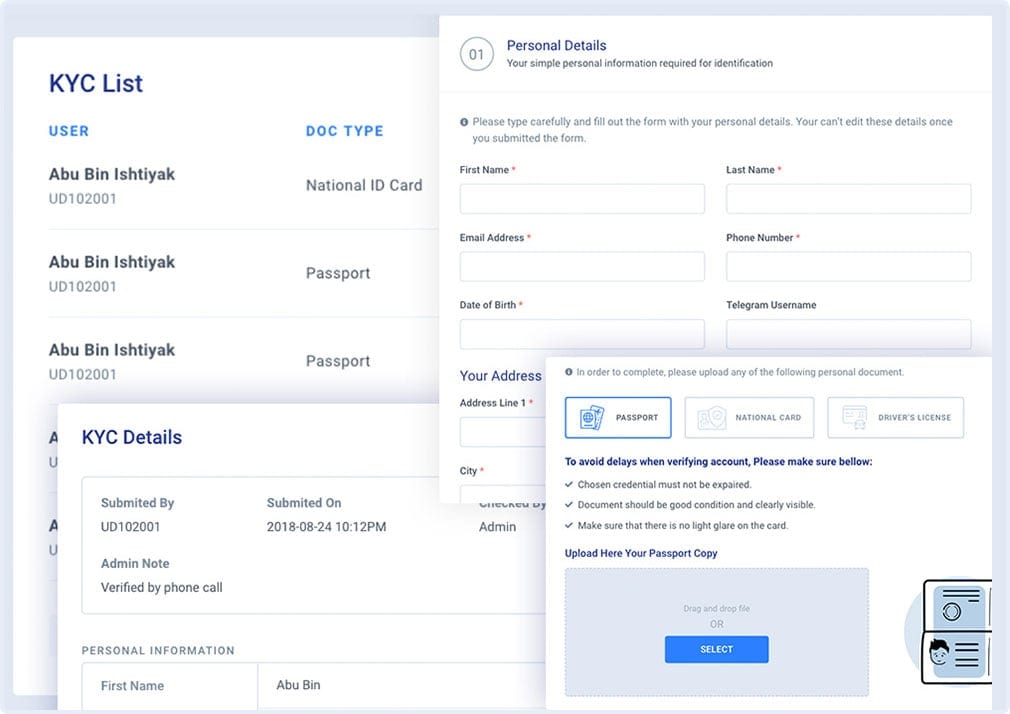The image size is (1010, 714).
Task: Click the driver's license icon
Action: pyautogui.click(x=854, y=417)
